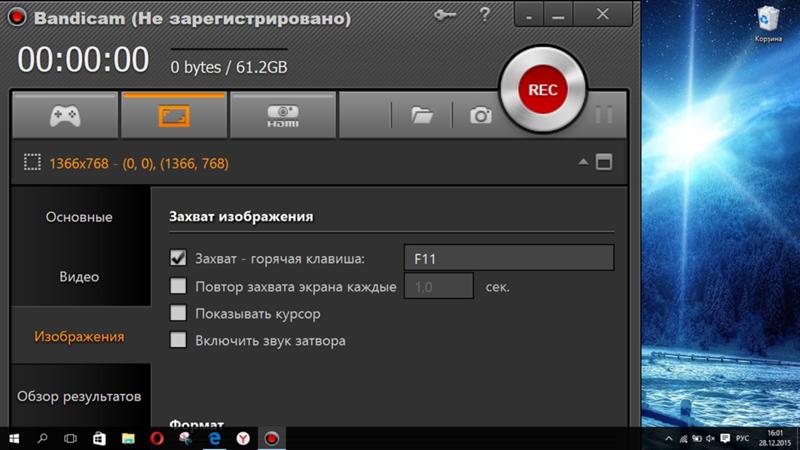This screenshot has width=800, height=450.
Task: Click the pause recording icon
Action: [604, 115]
